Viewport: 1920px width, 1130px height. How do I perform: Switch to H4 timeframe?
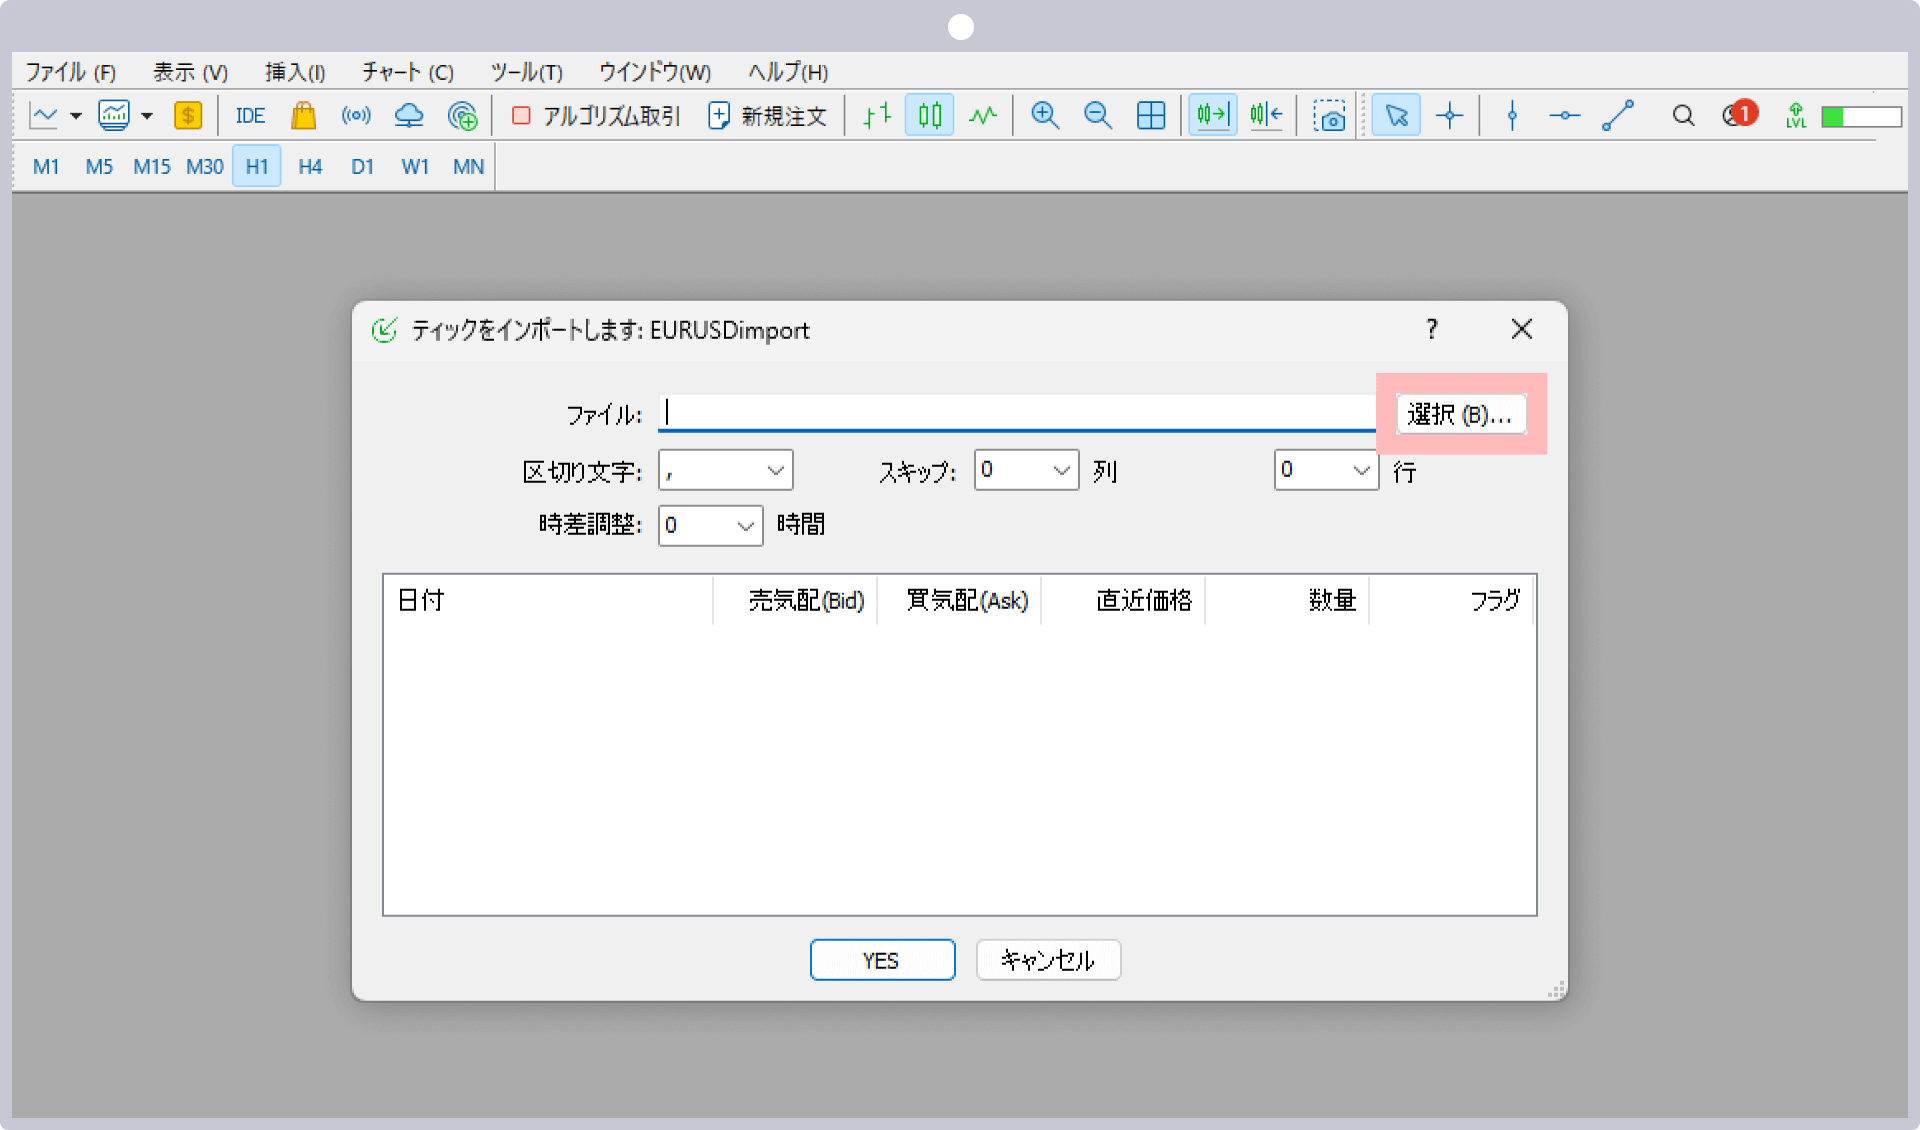tap(310, 167)
